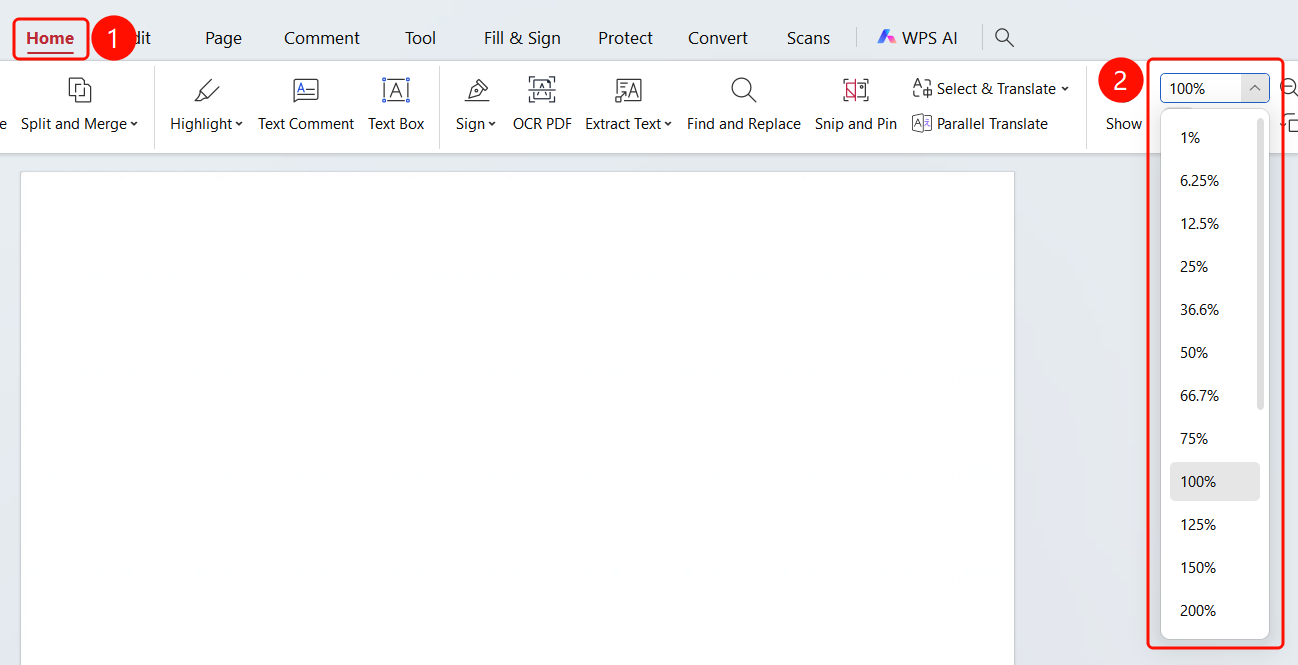1298x665 pixels.
Task: Open Find and Replace
Action: [743, 104]
